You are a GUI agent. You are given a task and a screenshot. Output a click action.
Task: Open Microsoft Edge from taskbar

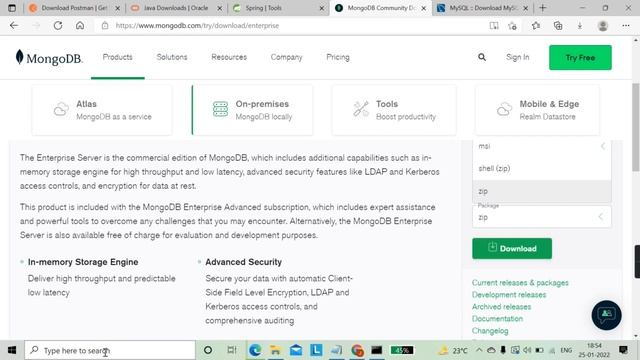click(x=255, y=350)
